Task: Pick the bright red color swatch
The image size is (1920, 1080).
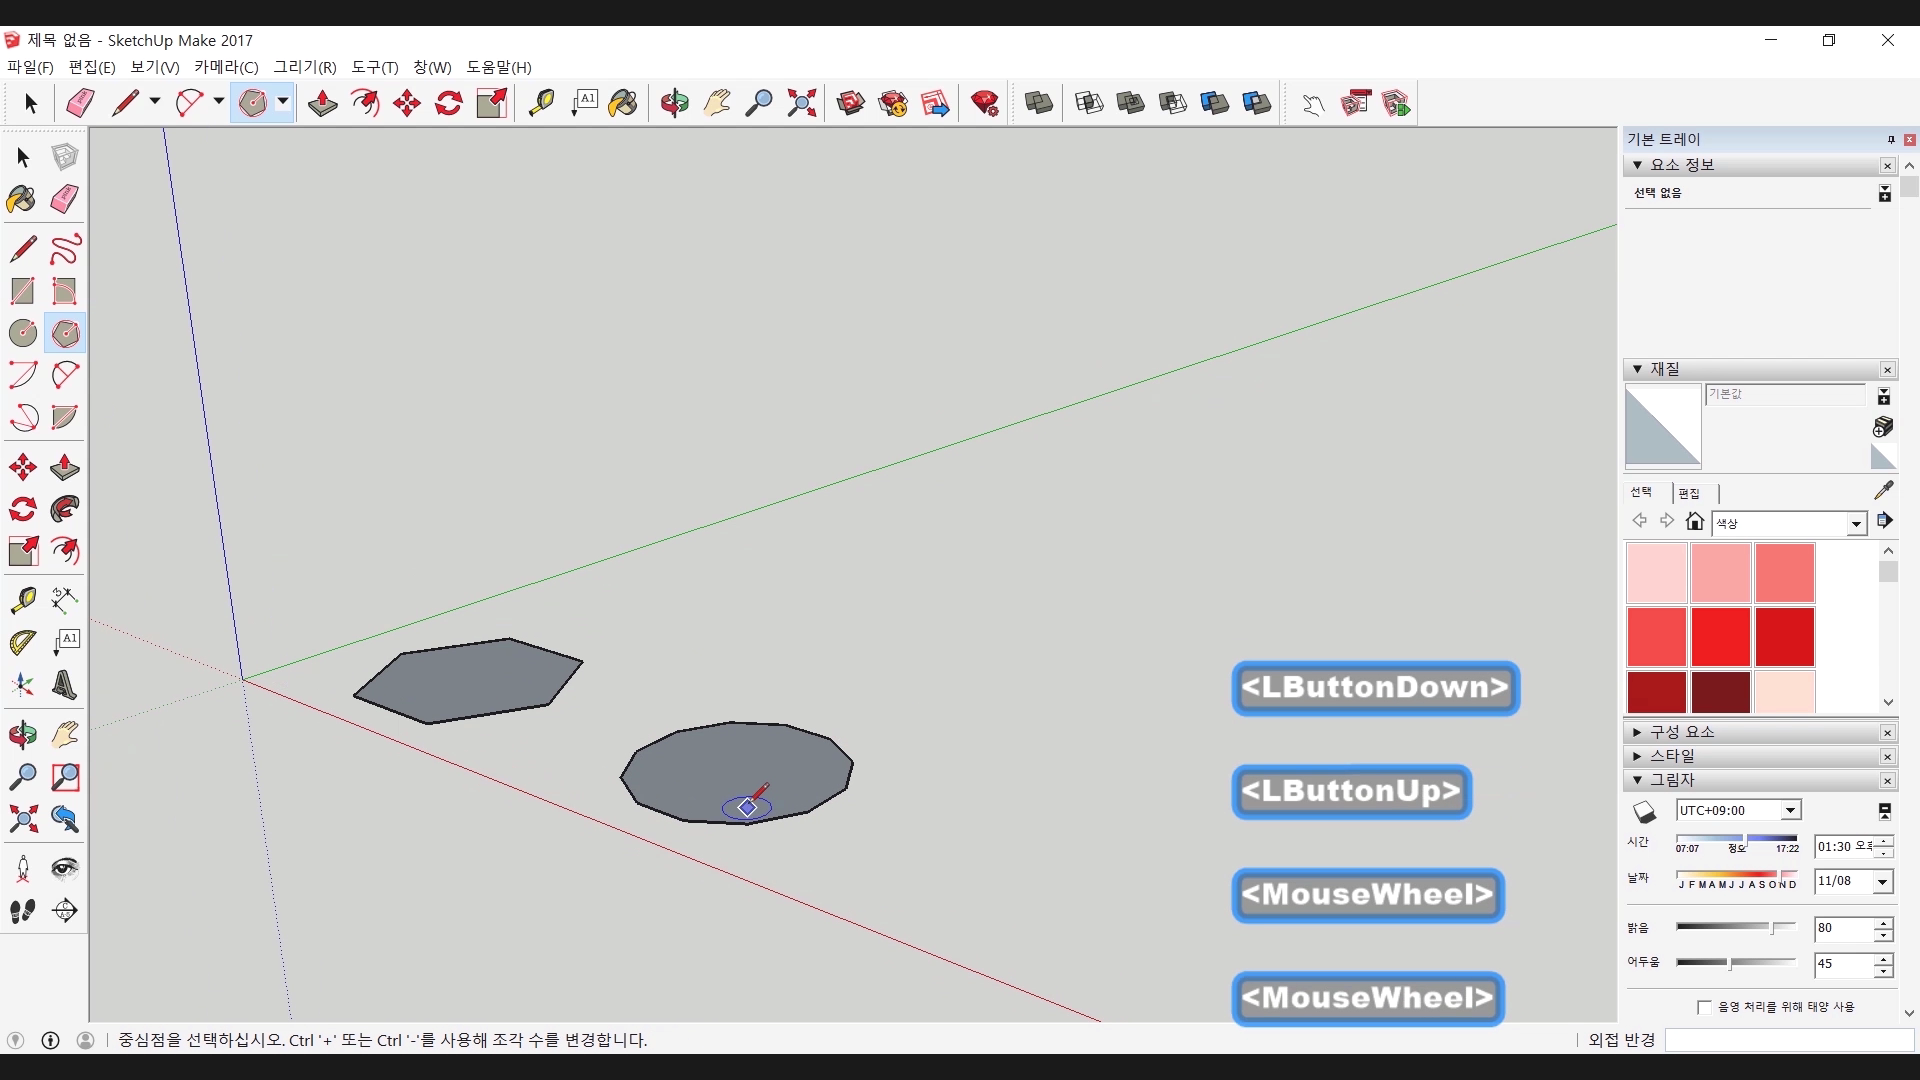Action: point(1720,636)
